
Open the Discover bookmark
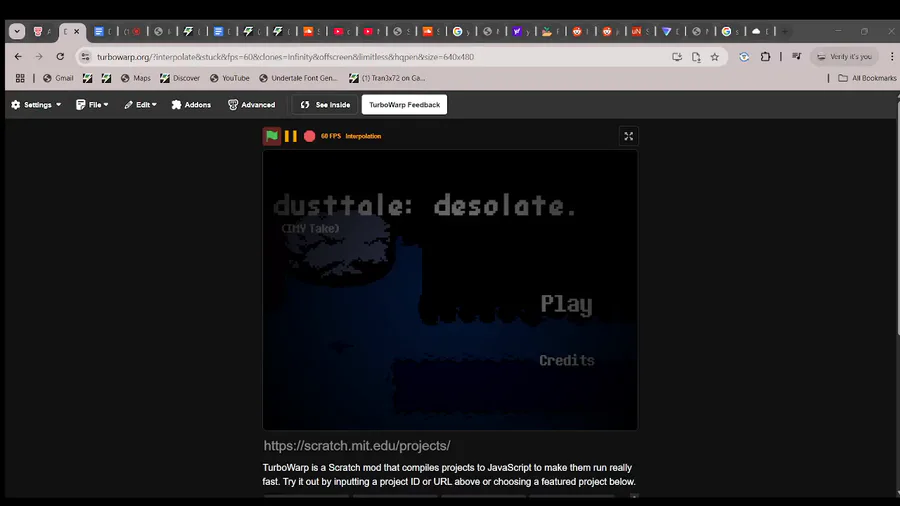[180, 78]
